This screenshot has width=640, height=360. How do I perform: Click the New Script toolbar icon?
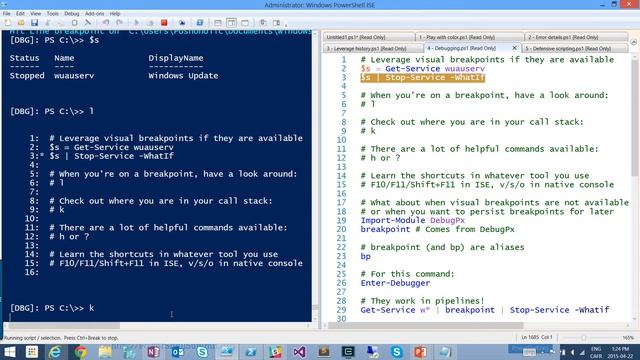coord(8,23)
